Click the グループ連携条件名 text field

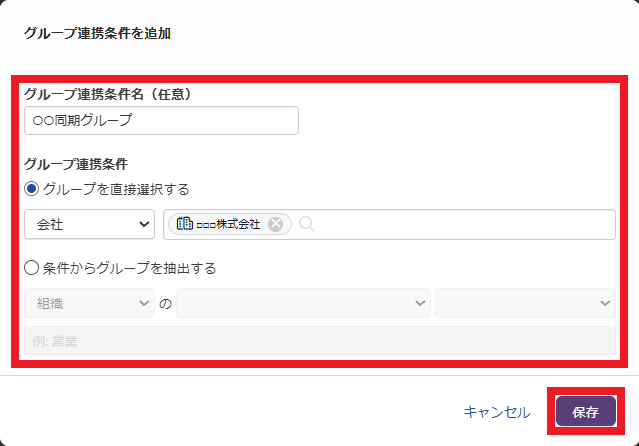click(x=161, y=121)
